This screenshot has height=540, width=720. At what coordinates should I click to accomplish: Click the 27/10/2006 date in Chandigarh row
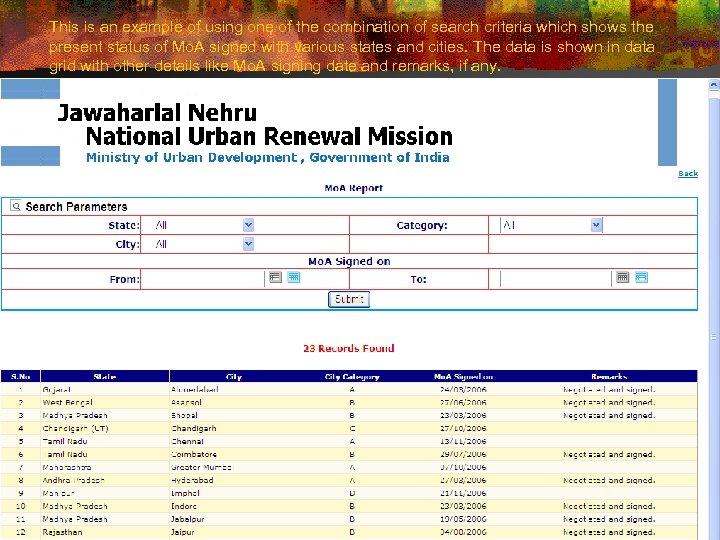[x=463, y=428]
